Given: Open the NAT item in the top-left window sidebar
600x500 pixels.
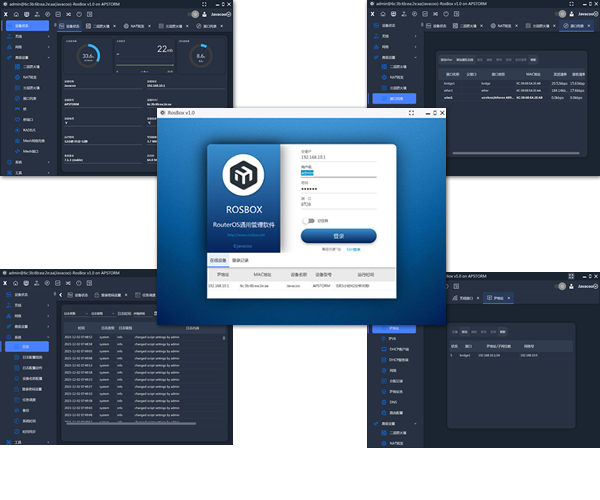Looking at the screenshot, I should coord(29,77).
